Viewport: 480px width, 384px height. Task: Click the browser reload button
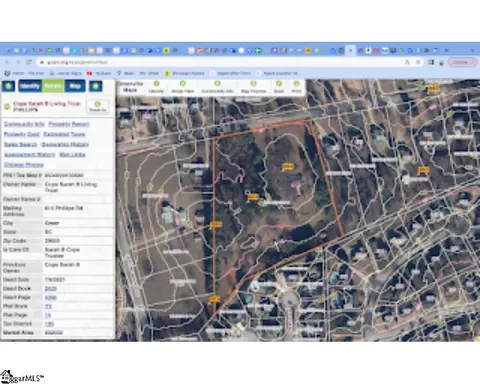(x=29, y=62)
